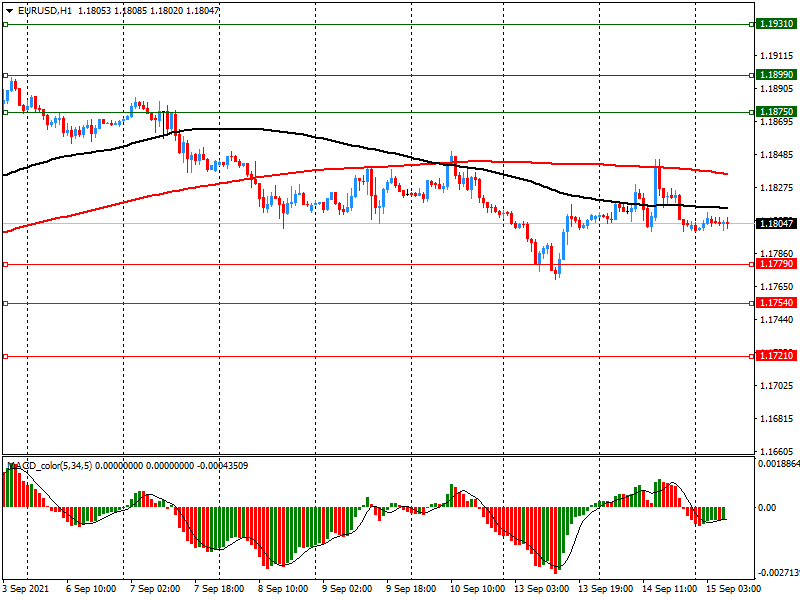The width and height of the screenshot is (800, 600).
Task: Click the EURUSD,H1 chart title text
Action: coord(45,11)
